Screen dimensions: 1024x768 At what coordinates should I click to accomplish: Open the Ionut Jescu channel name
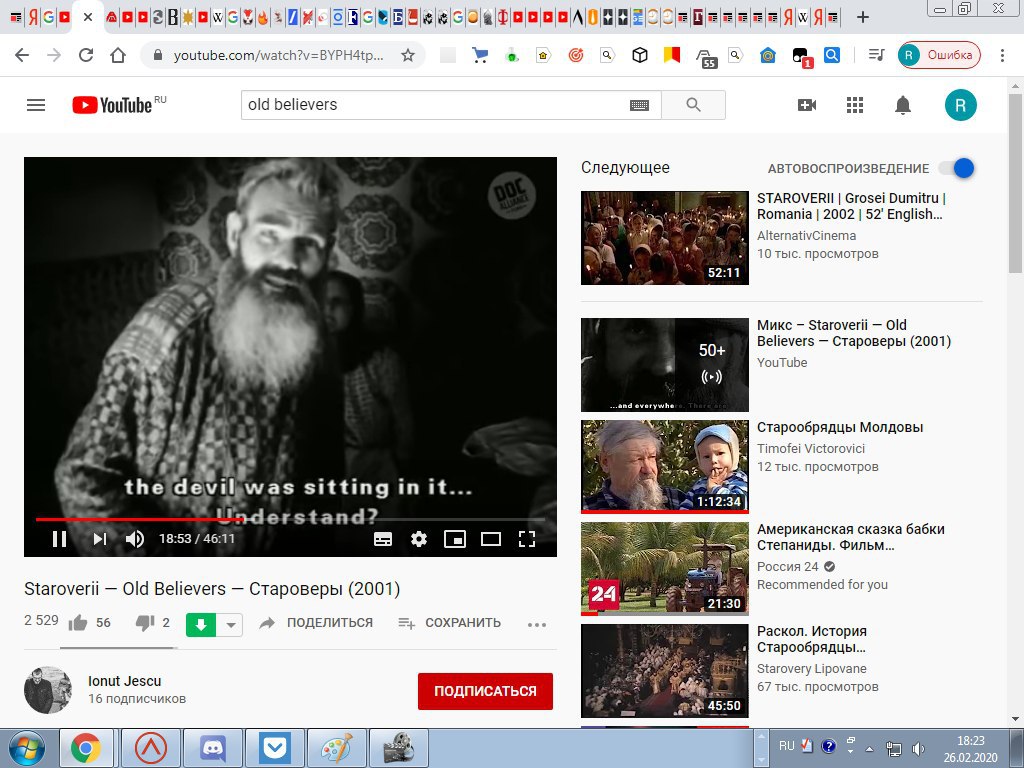125,680
